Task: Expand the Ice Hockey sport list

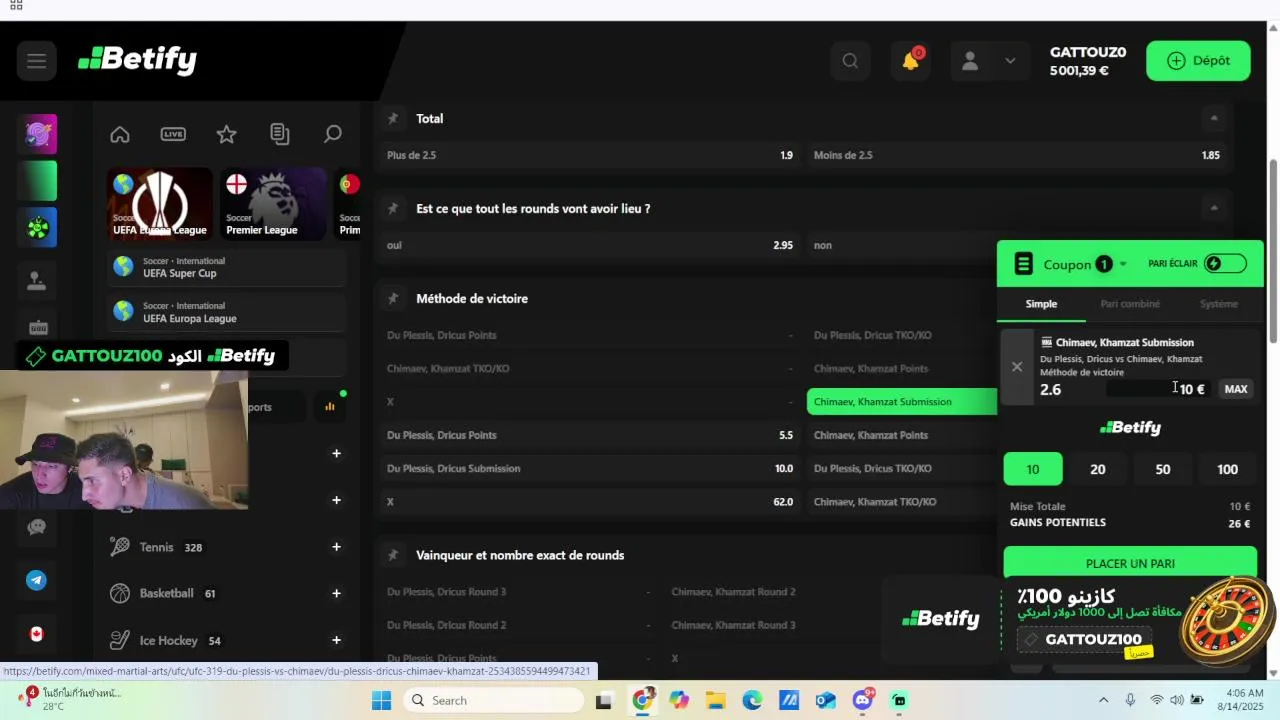Action: pyautogui.click(x=336, y=640)
